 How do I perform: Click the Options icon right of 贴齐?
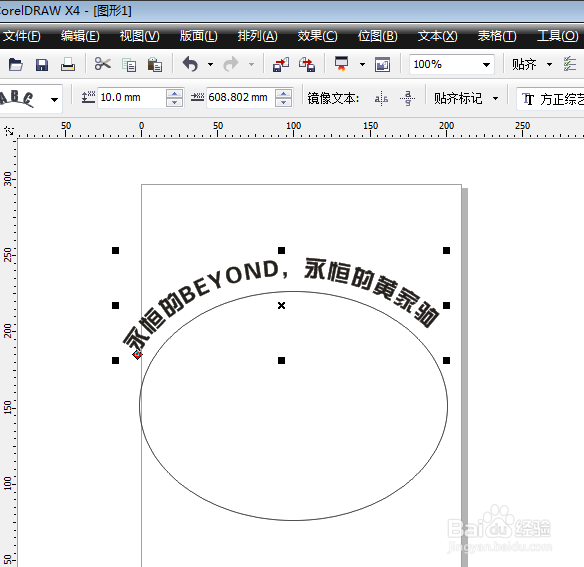570,64
